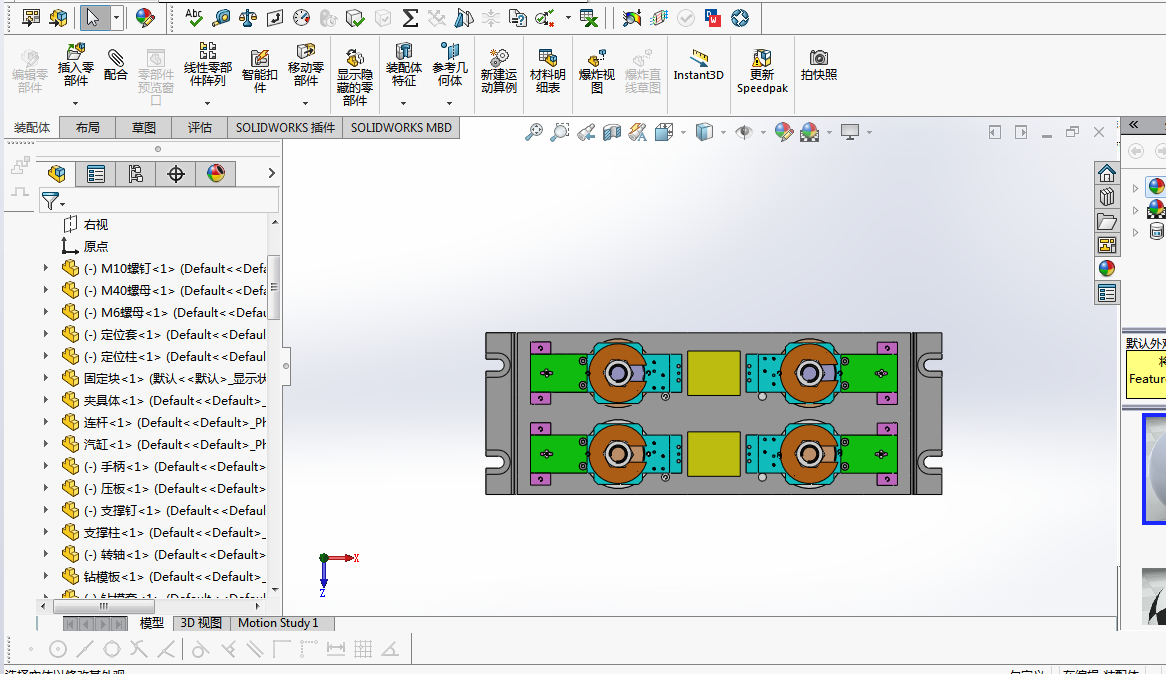Switch to the 装配体 (Assembly) ribbon tab
The width and height of the screenshot is (1166, 674).
point(32,128)
